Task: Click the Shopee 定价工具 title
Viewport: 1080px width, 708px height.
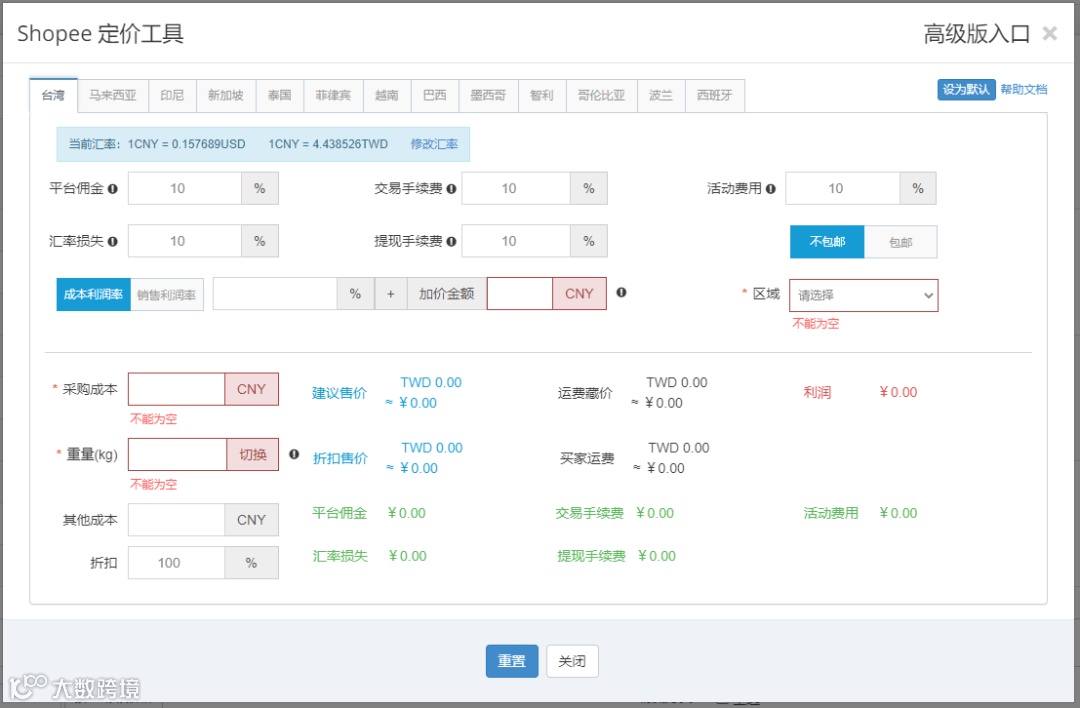Action: pos(101,33)
